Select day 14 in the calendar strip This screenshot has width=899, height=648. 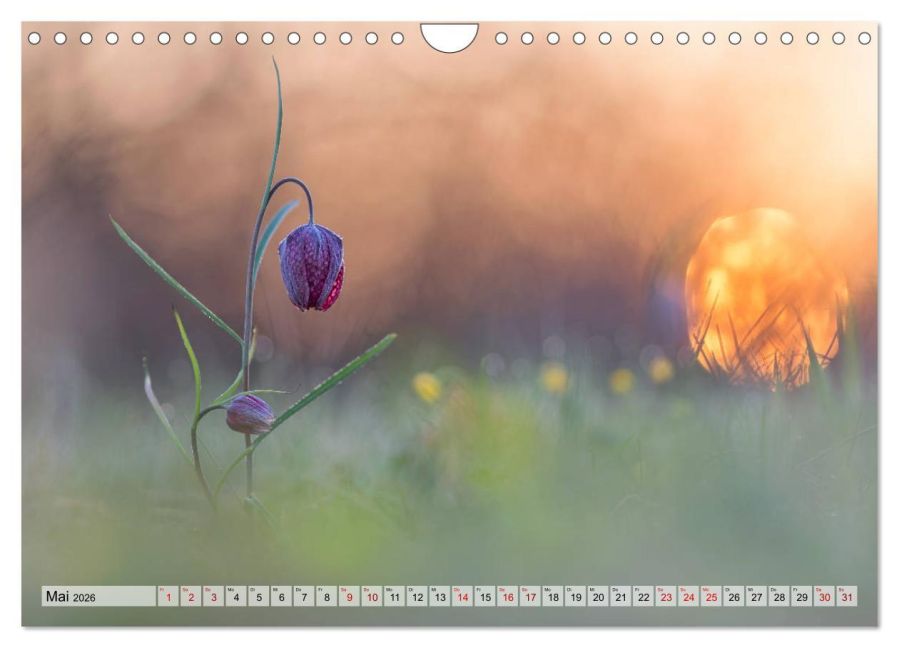[463, 596]
